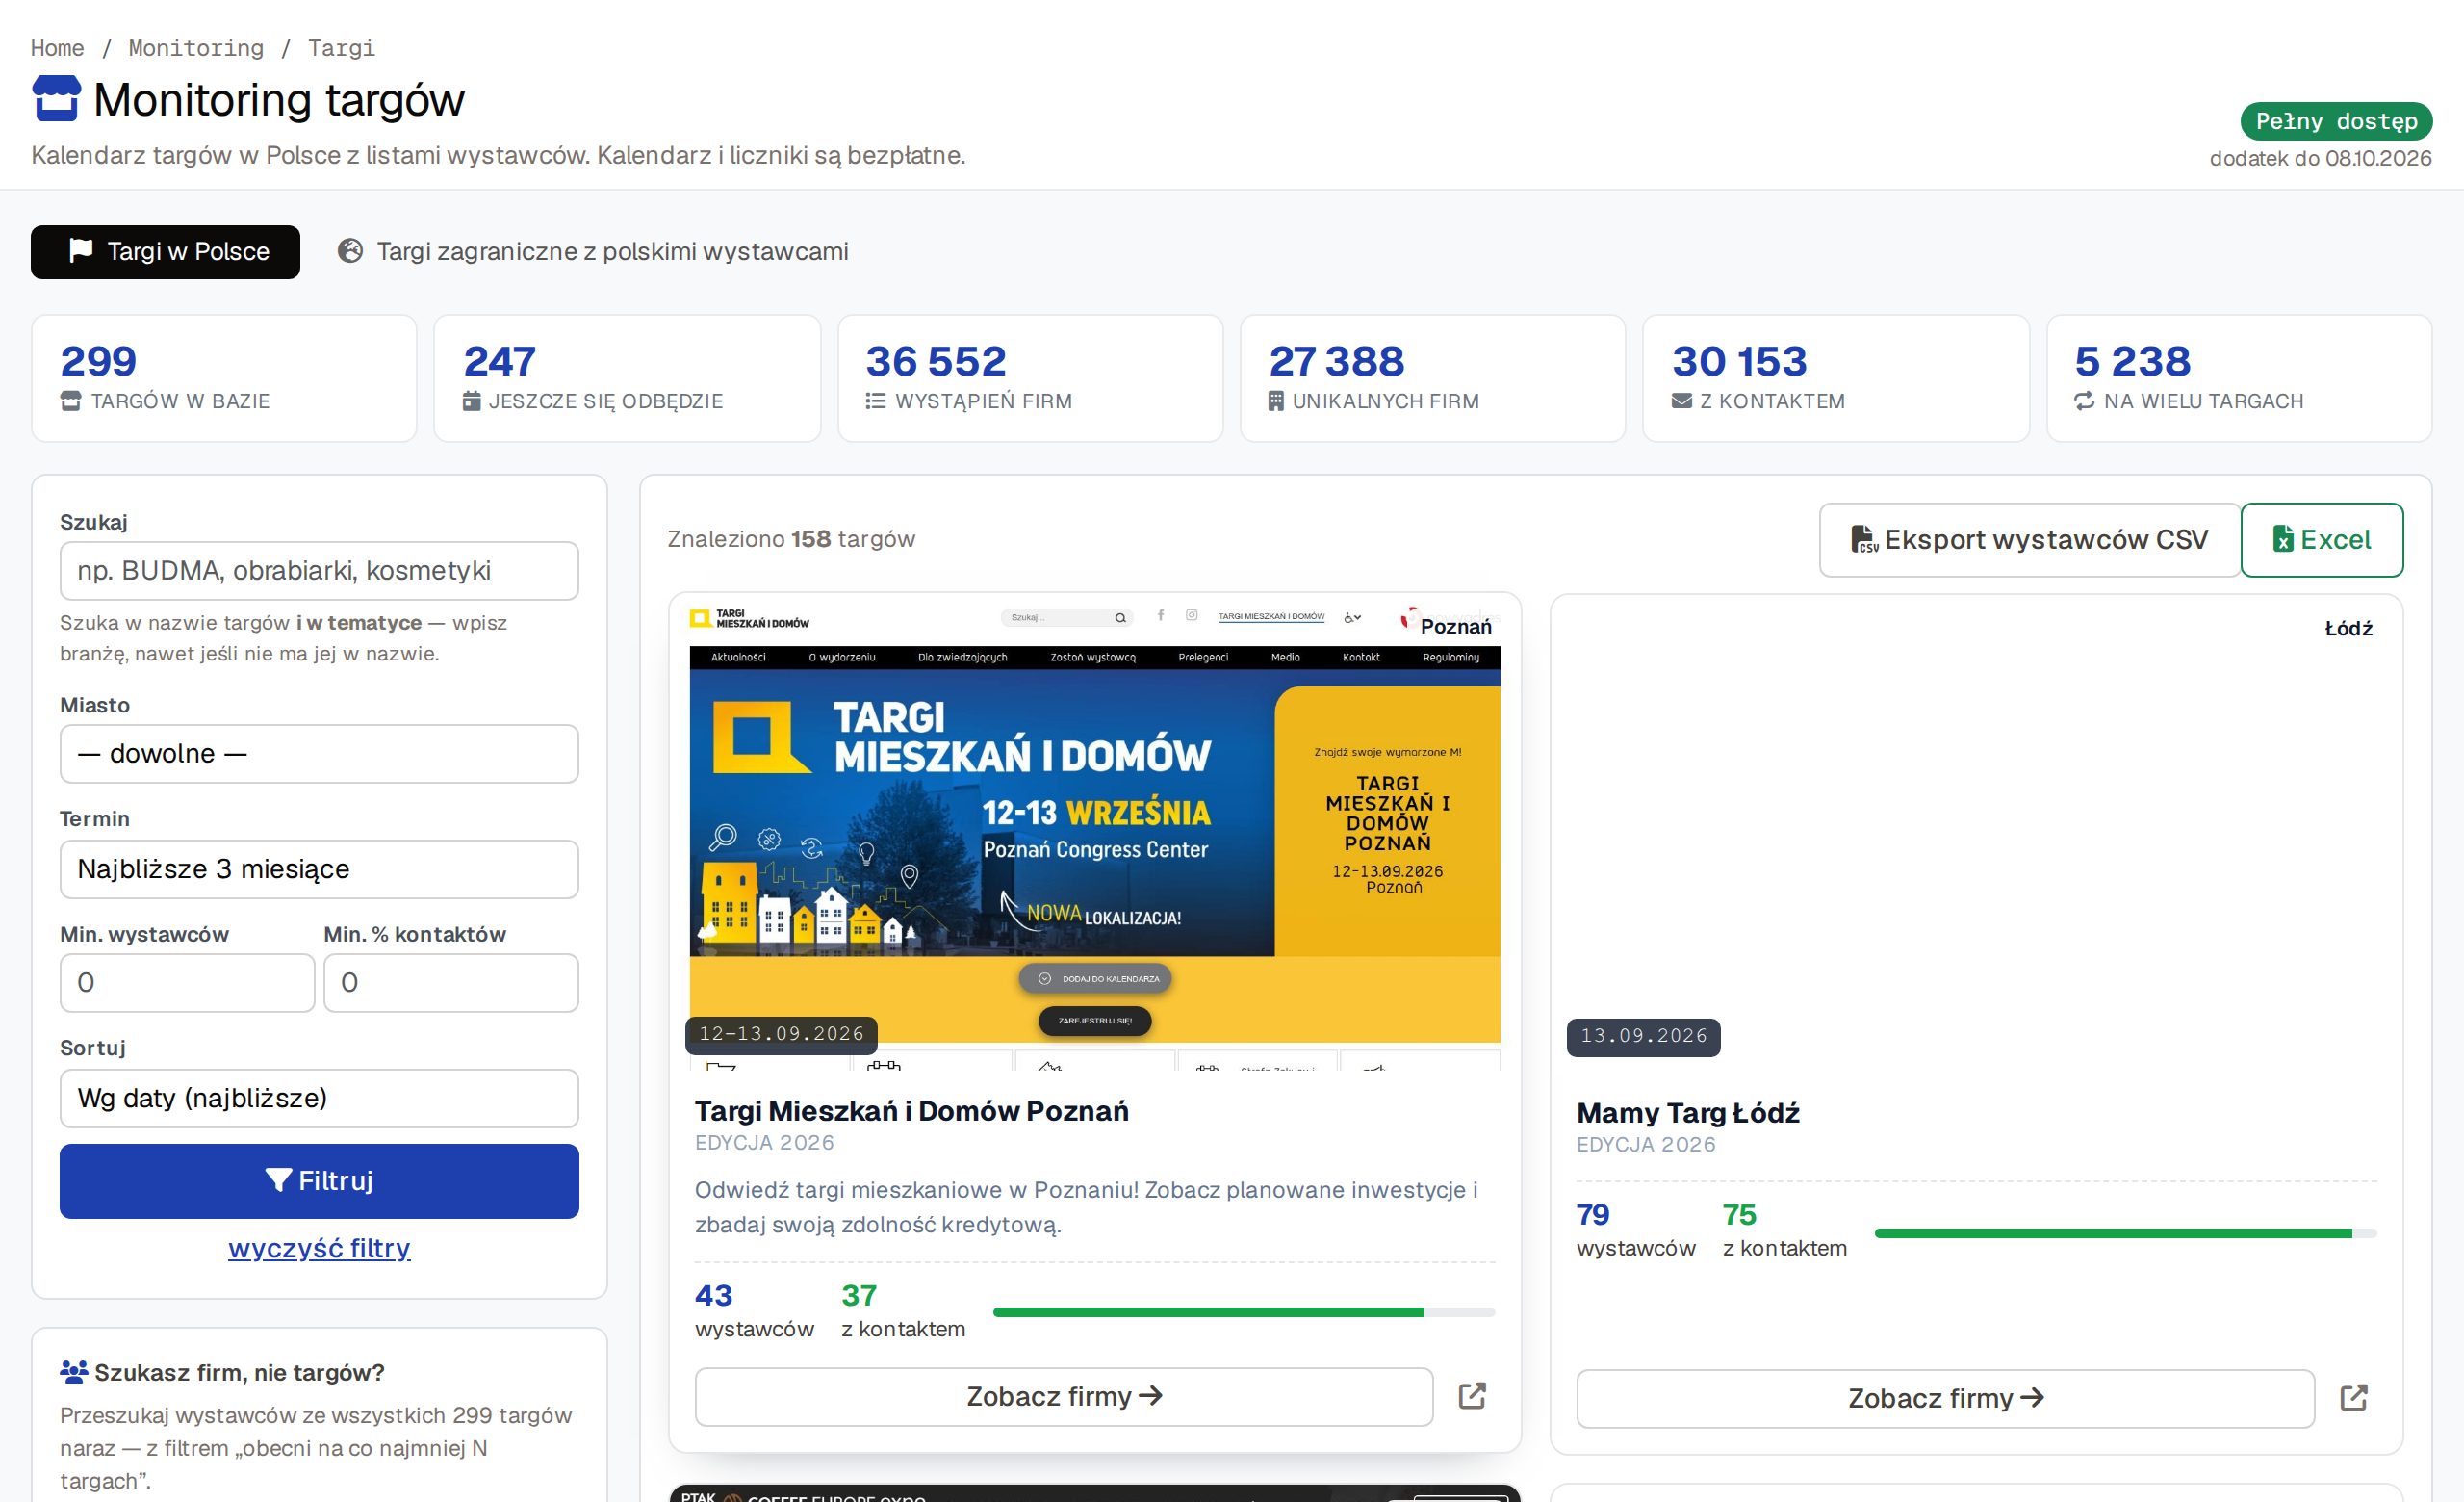Click the 36 552 WYSTĄPIEŃ FIRM counter
2464x1502 pixels.
click(x=1030, y=378)
